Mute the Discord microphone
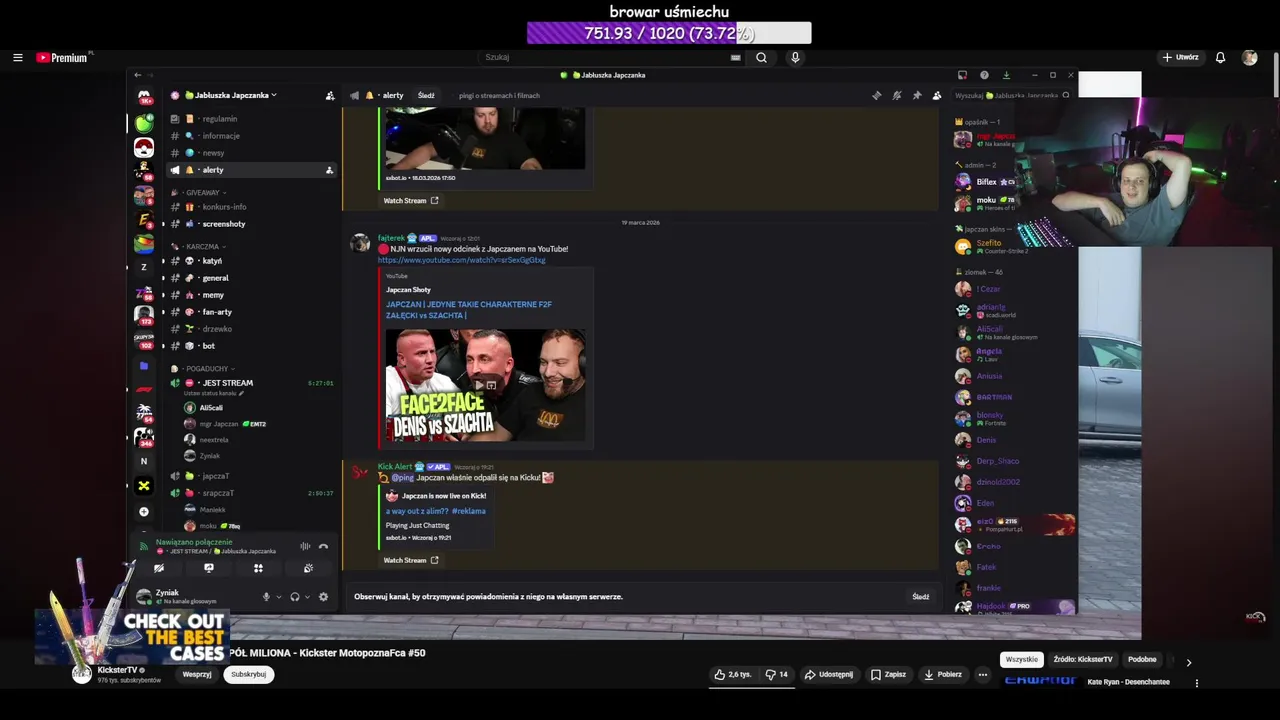This screenshot has height=720, width=1280. (x=266, y=597)
